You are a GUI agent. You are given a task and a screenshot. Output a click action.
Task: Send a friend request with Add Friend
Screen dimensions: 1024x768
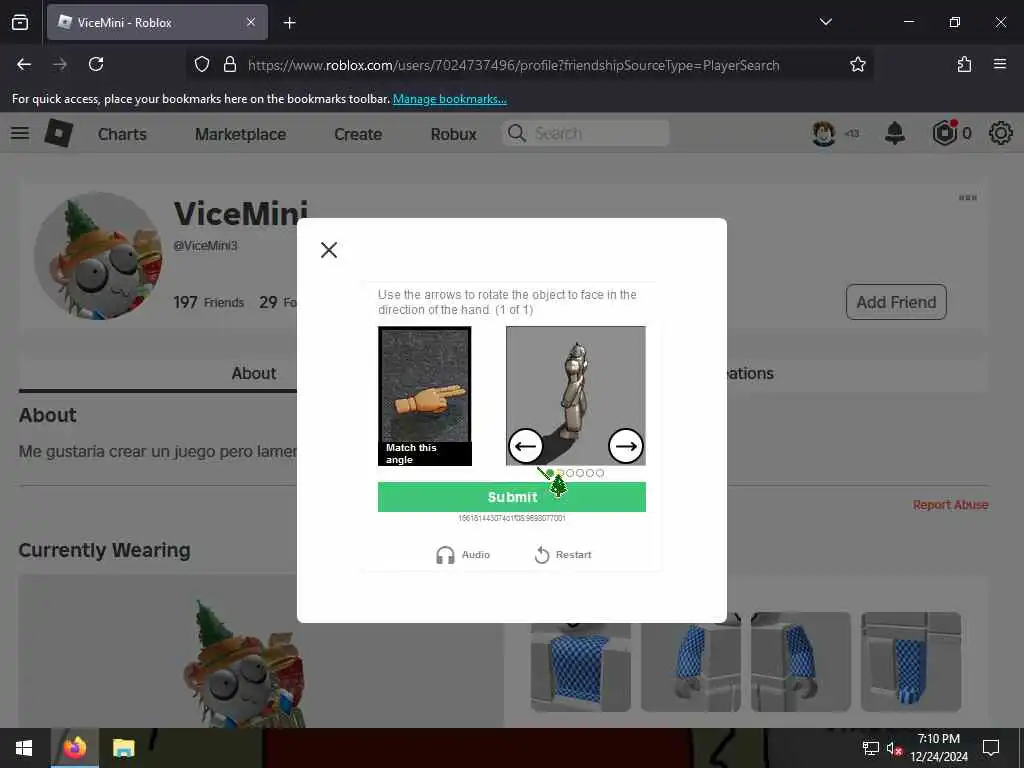(x=896, y=302)
